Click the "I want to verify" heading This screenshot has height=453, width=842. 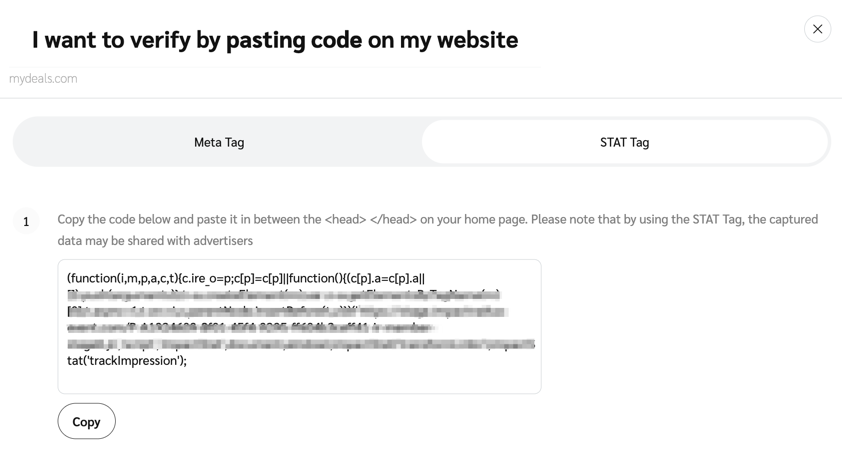pyautogui.click(x=274, y=40)
